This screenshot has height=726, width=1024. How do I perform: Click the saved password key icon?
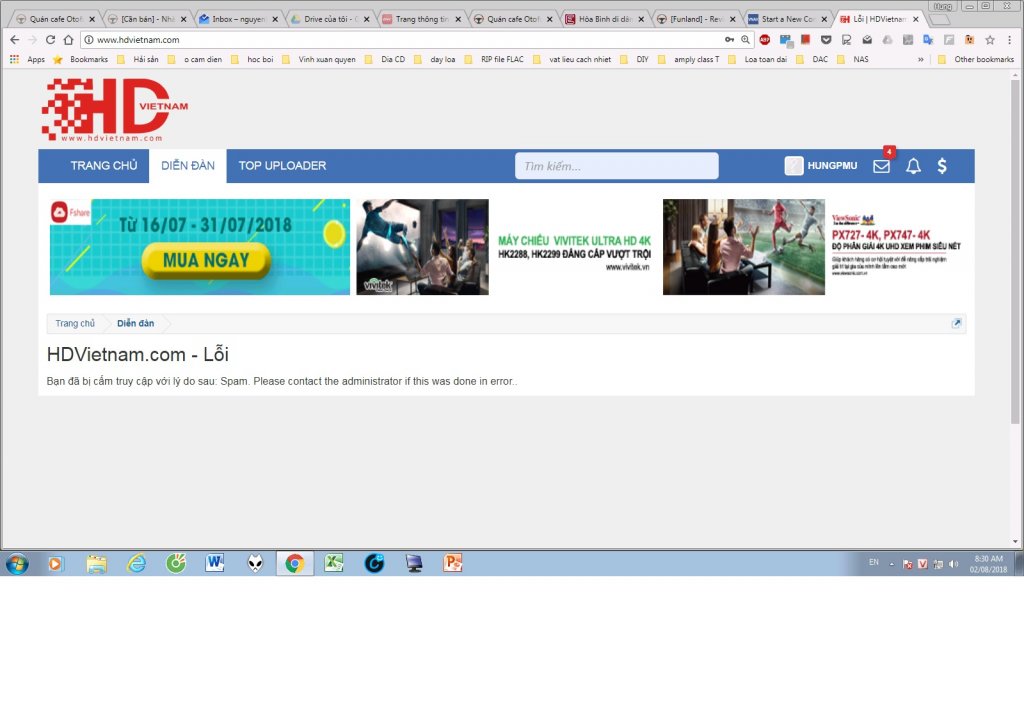pos(729,40)
